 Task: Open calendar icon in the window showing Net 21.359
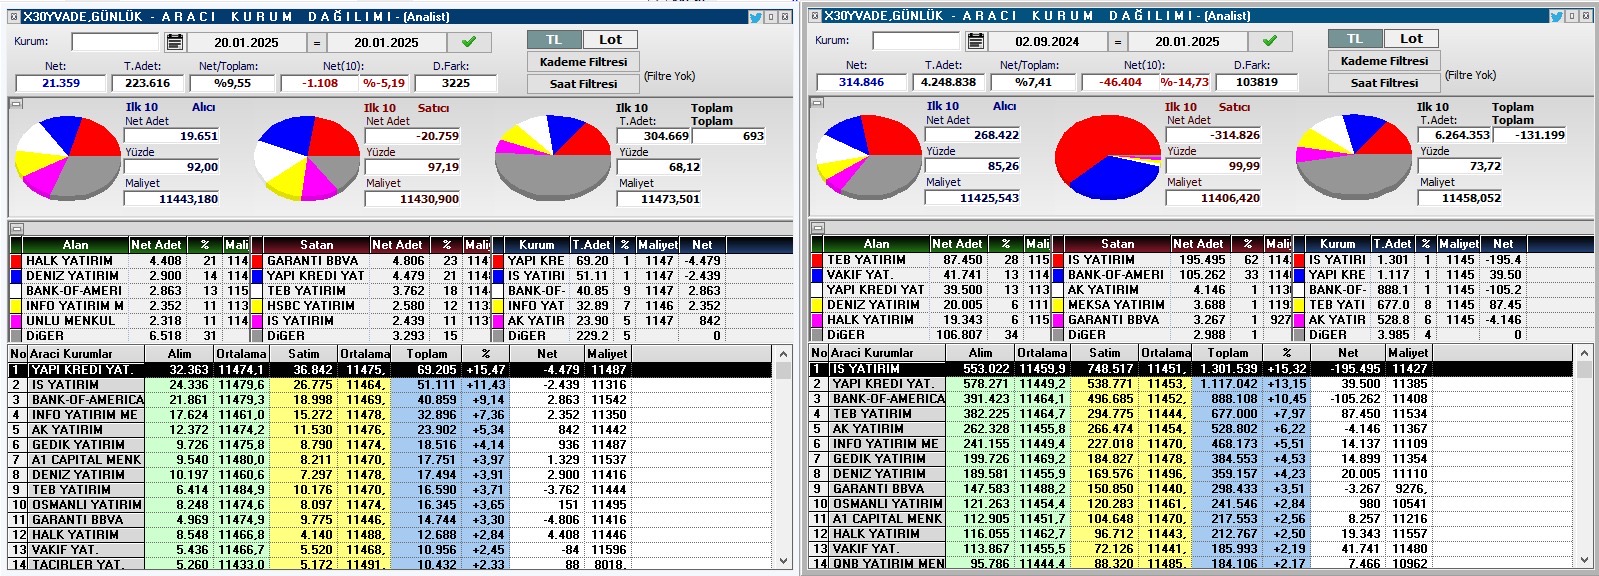[175, 42]
